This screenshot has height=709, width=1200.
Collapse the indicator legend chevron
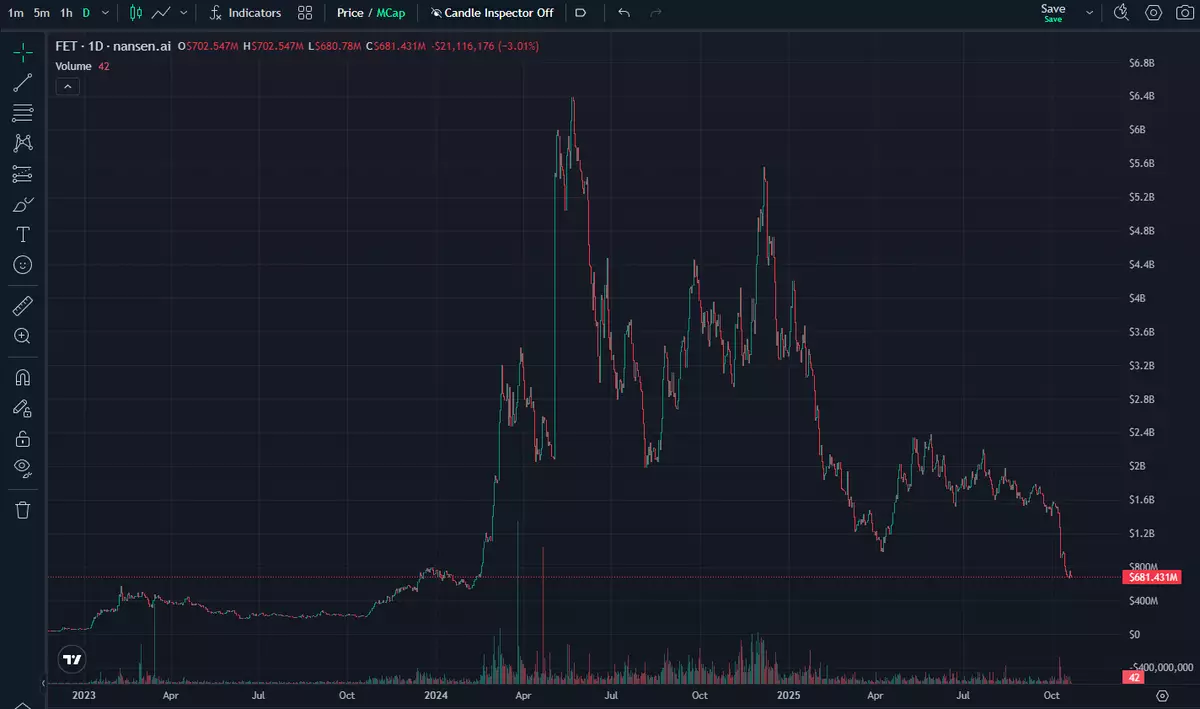click(x=67, y=87)
